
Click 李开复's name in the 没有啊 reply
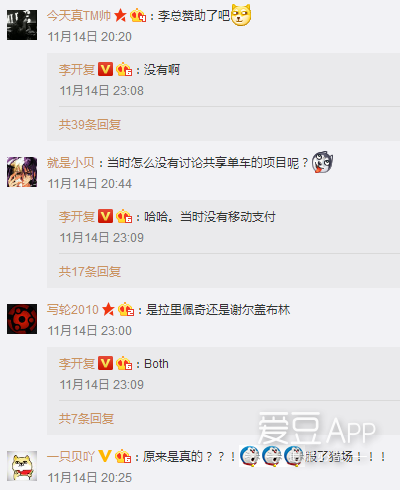coord(77,70)
